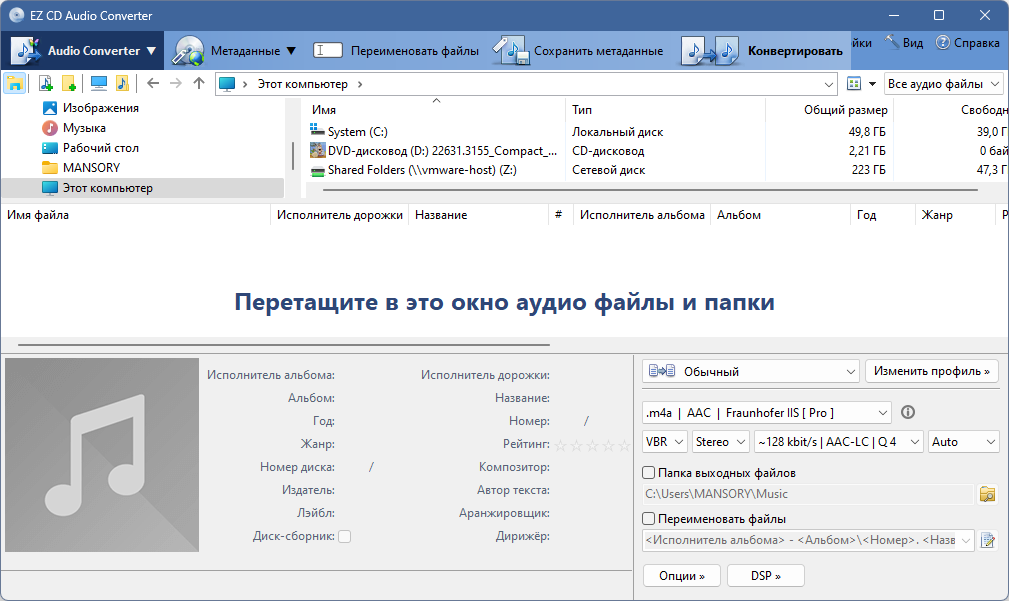This screenshot has height=601, width=1009.
Task: Click the add folder icon
Action: 69,84
